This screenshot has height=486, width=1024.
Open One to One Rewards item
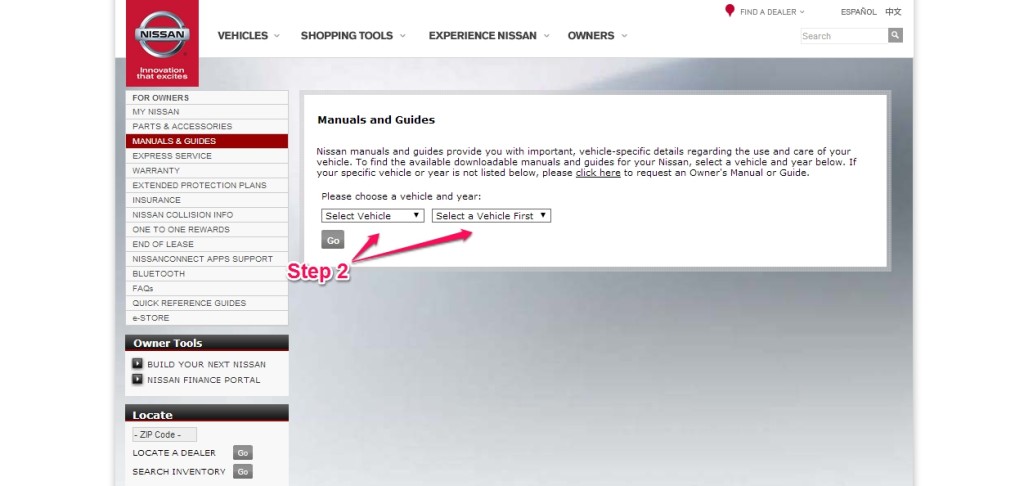click(x=206, y=229)
